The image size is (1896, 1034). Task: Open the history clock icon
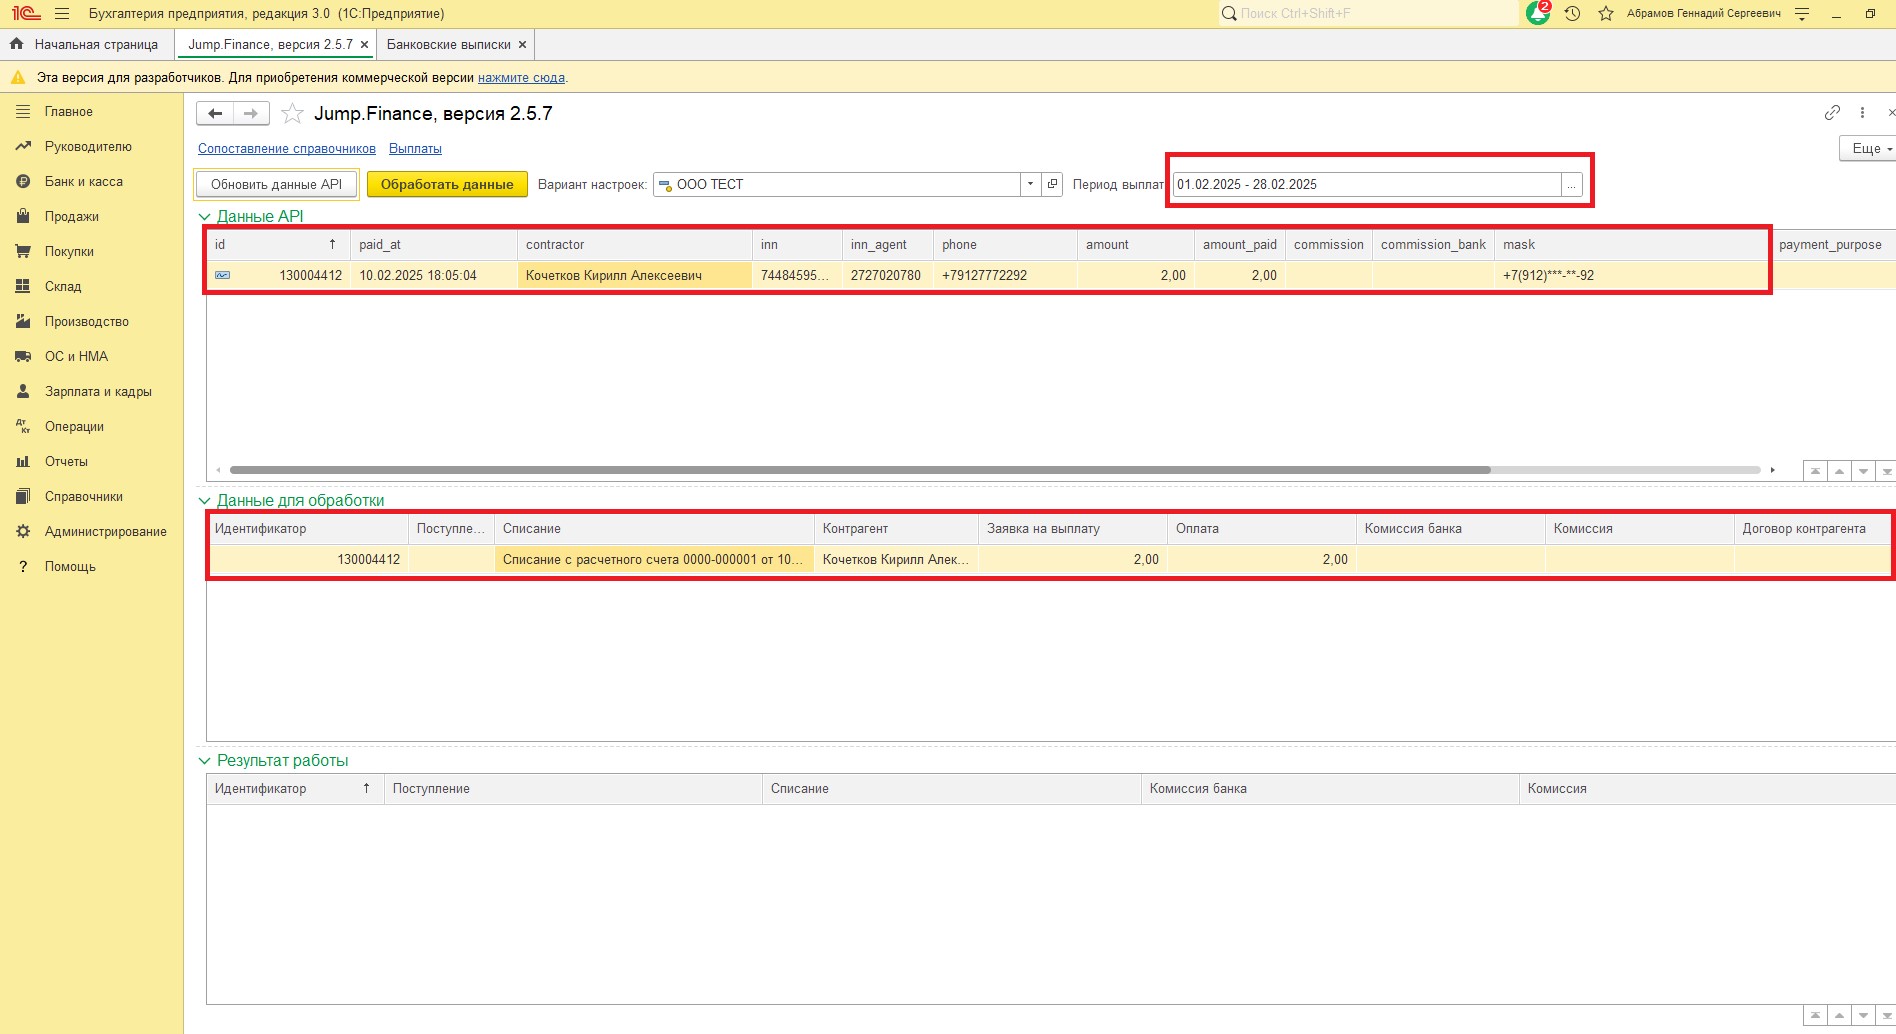coord(1572,14)
